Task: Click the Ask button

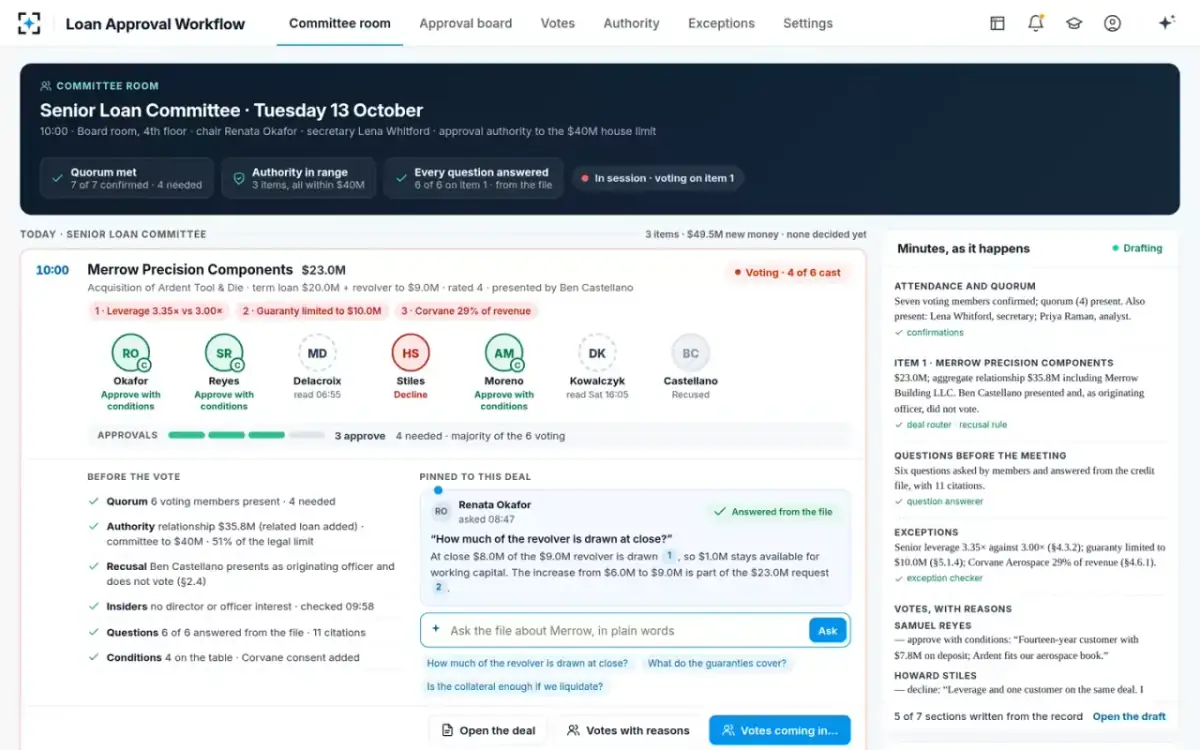Action: pos(828,630)
